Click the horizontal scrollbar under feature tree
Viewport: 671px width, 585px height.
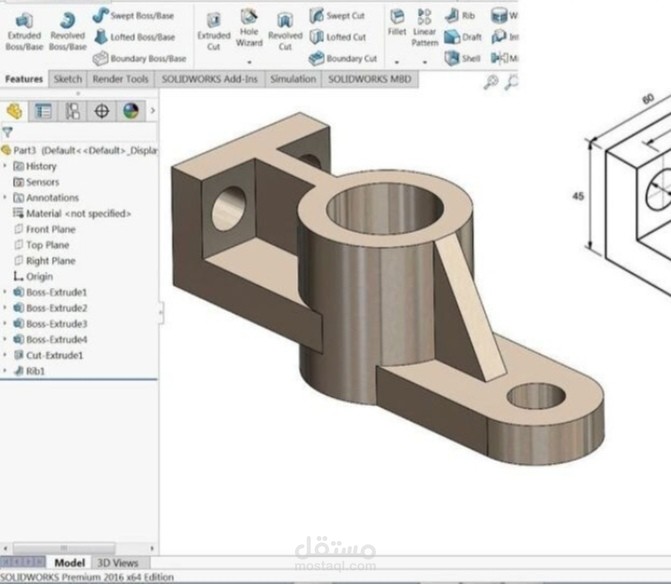[x=64, y=548]
